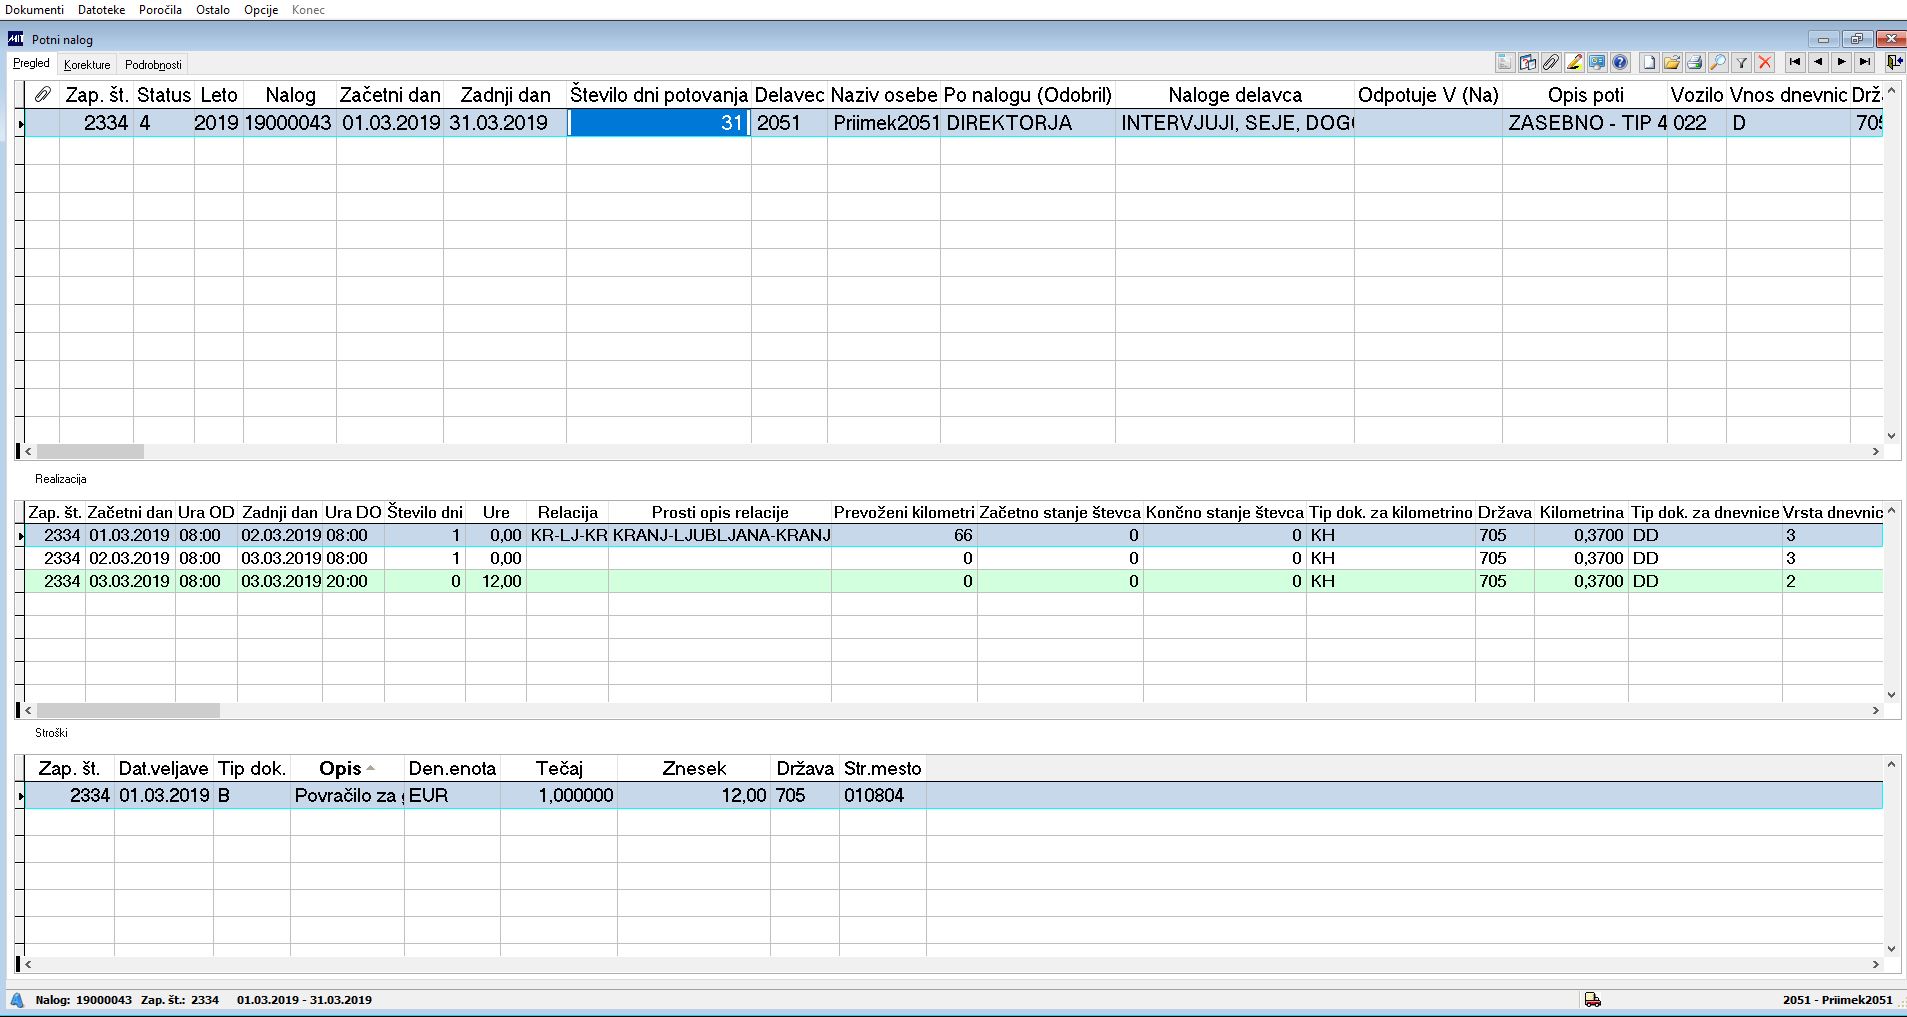Viewport: 1907px width, 1017px height.
Task: Click the magnifying glass search icon
Action: click(x=1718, y=62)
